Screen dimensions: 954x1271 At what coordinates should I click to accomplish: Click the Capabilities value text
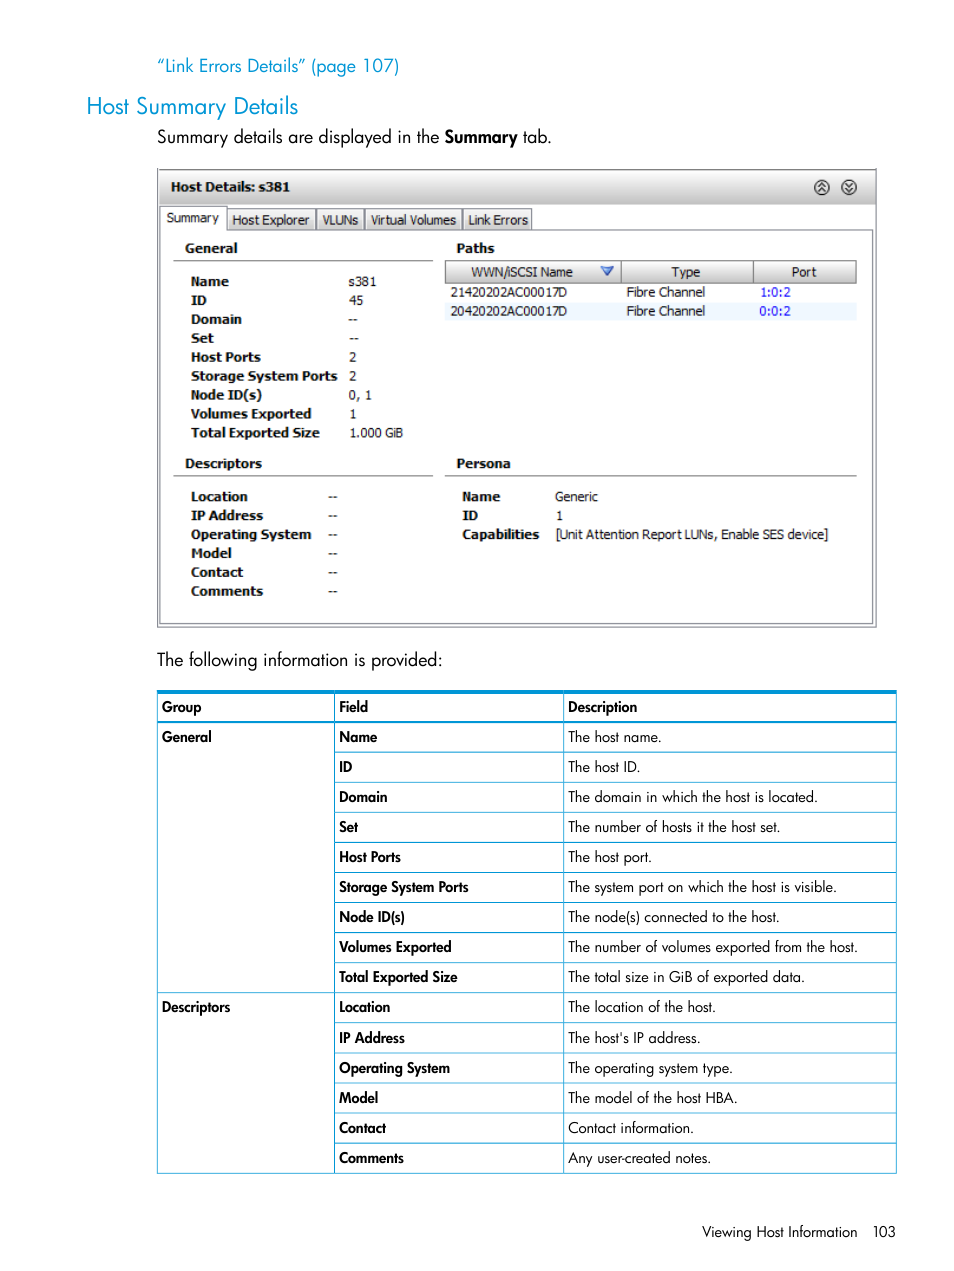click(x=692, y=535)
